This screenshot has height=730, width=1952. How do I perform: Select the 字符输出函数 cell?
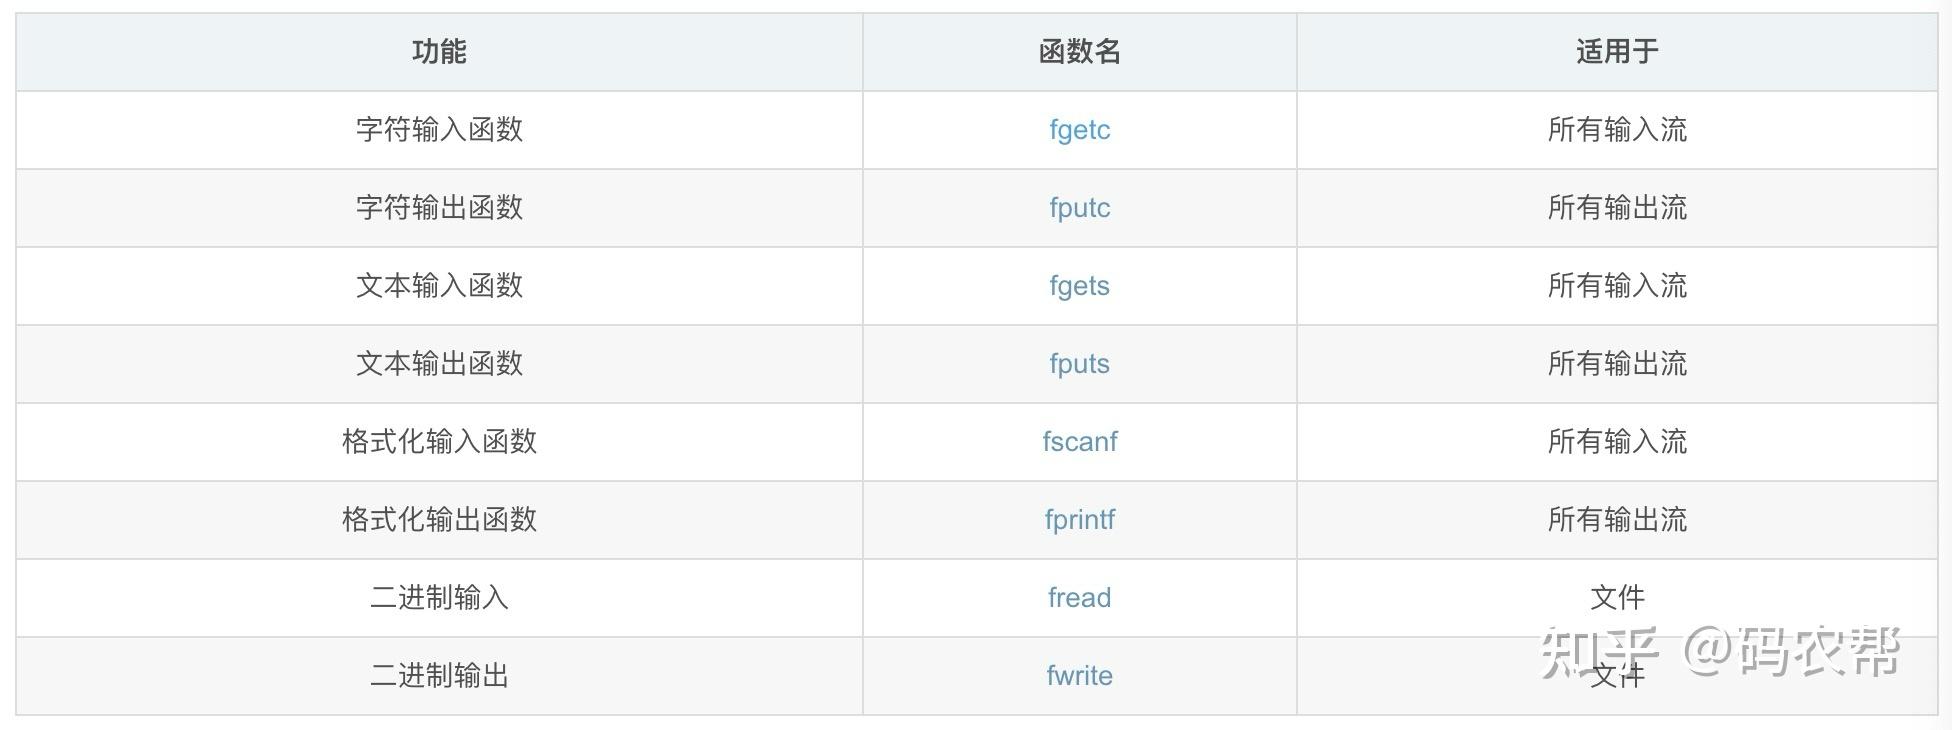(x=439, y=208)
